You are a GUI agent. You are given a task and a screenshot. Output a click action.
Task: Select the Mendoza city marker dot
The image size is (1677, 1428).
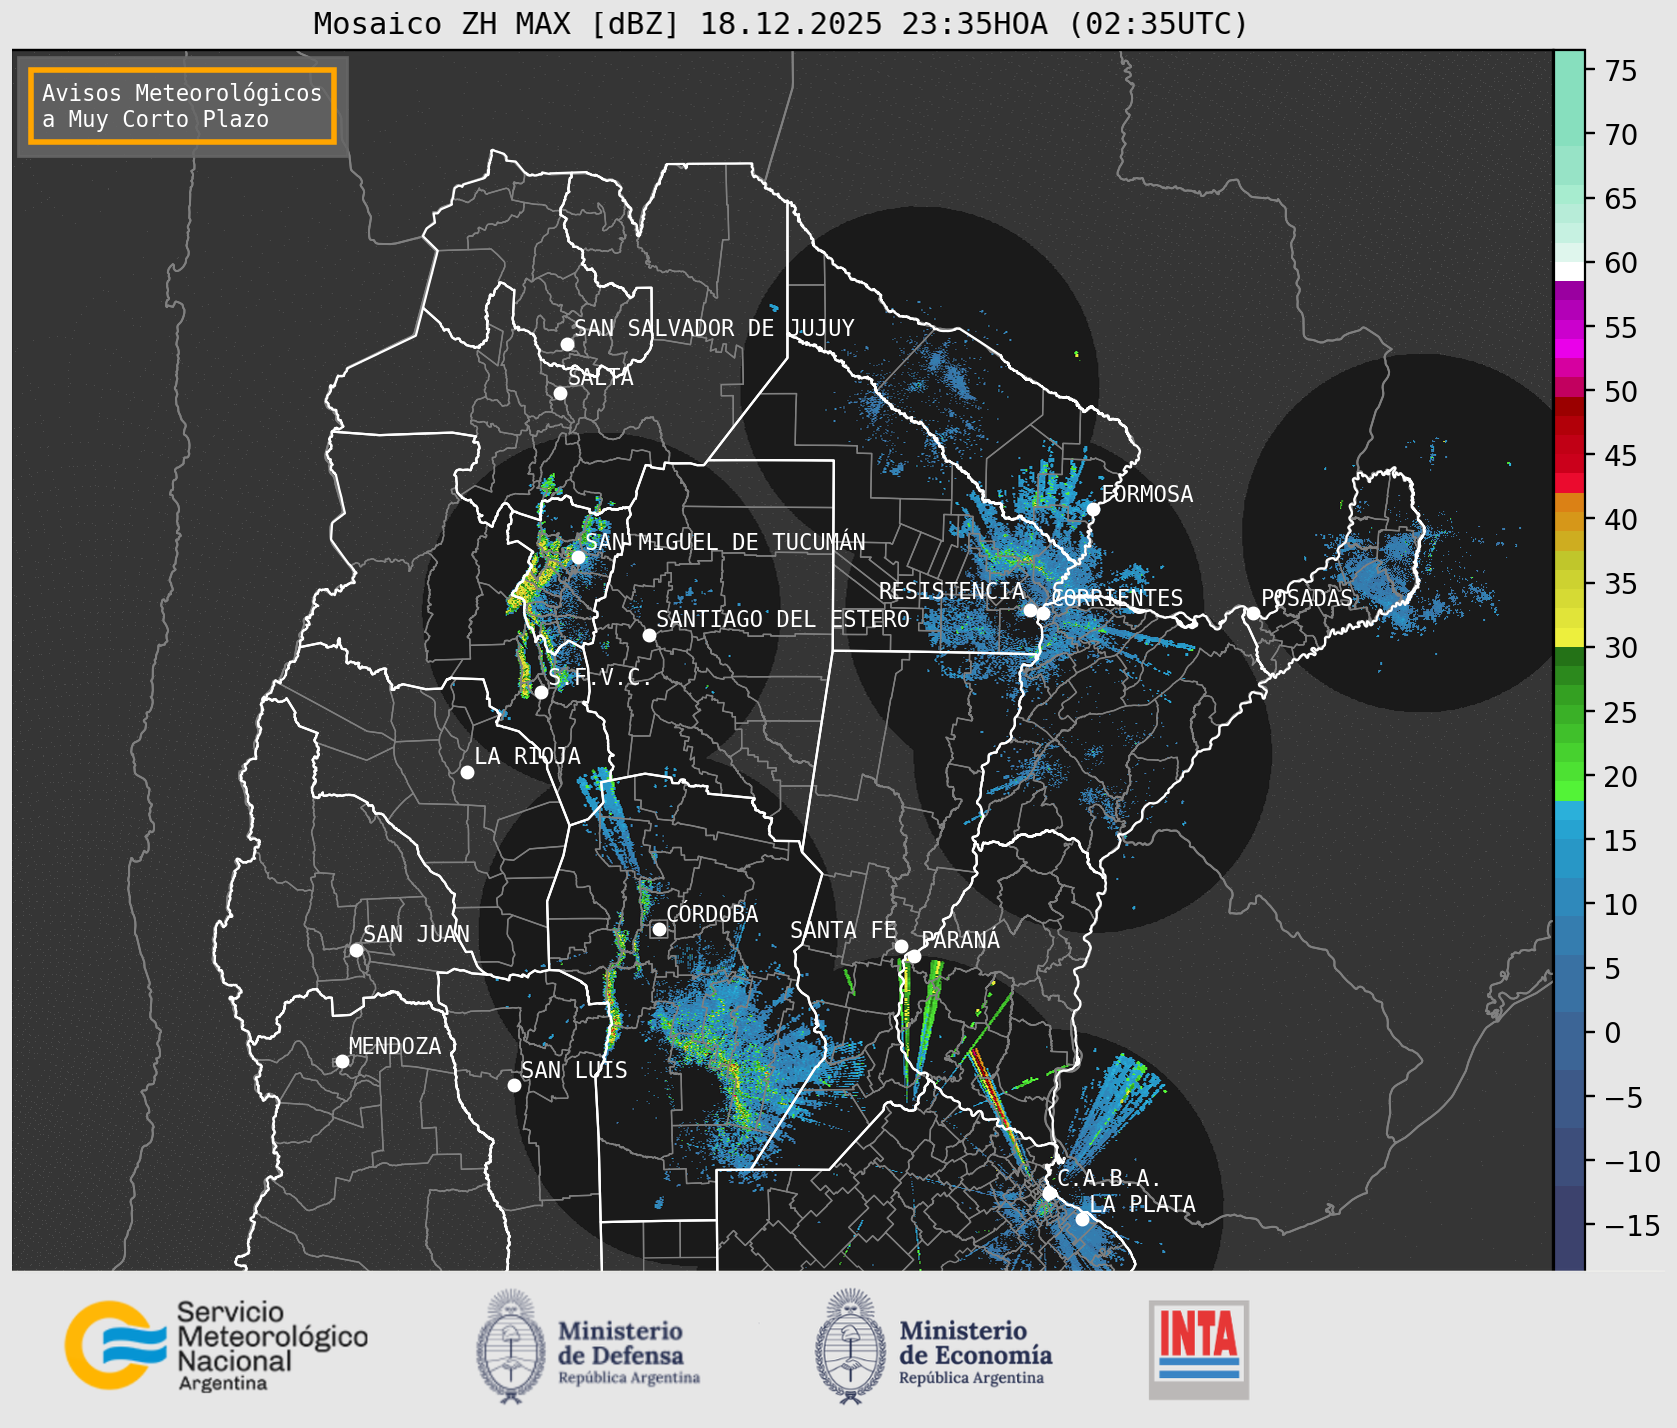point(342,1061)
